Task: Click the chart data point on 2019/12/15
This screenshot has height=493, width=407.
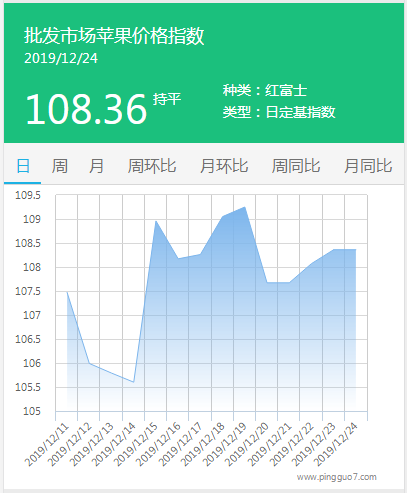Action: (156, 221)
